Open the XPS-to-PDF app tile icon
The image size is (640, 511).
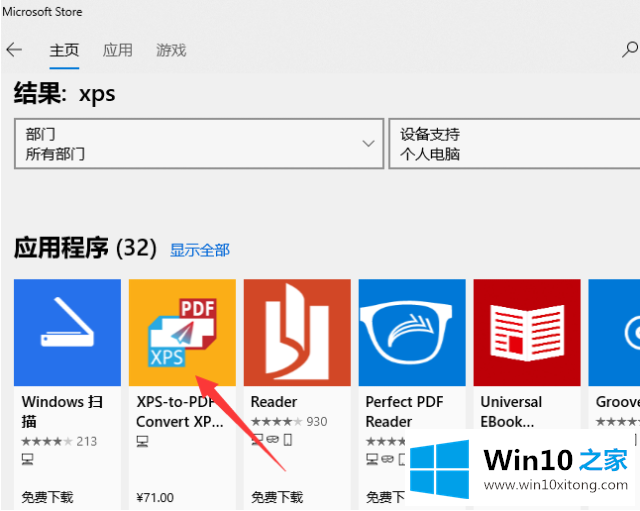182,333
